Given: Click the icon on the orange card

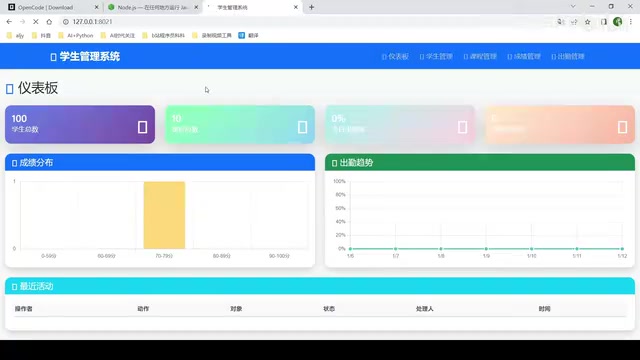Looking at the screenshot, I should pyautogui.click(x=622, y=127).
